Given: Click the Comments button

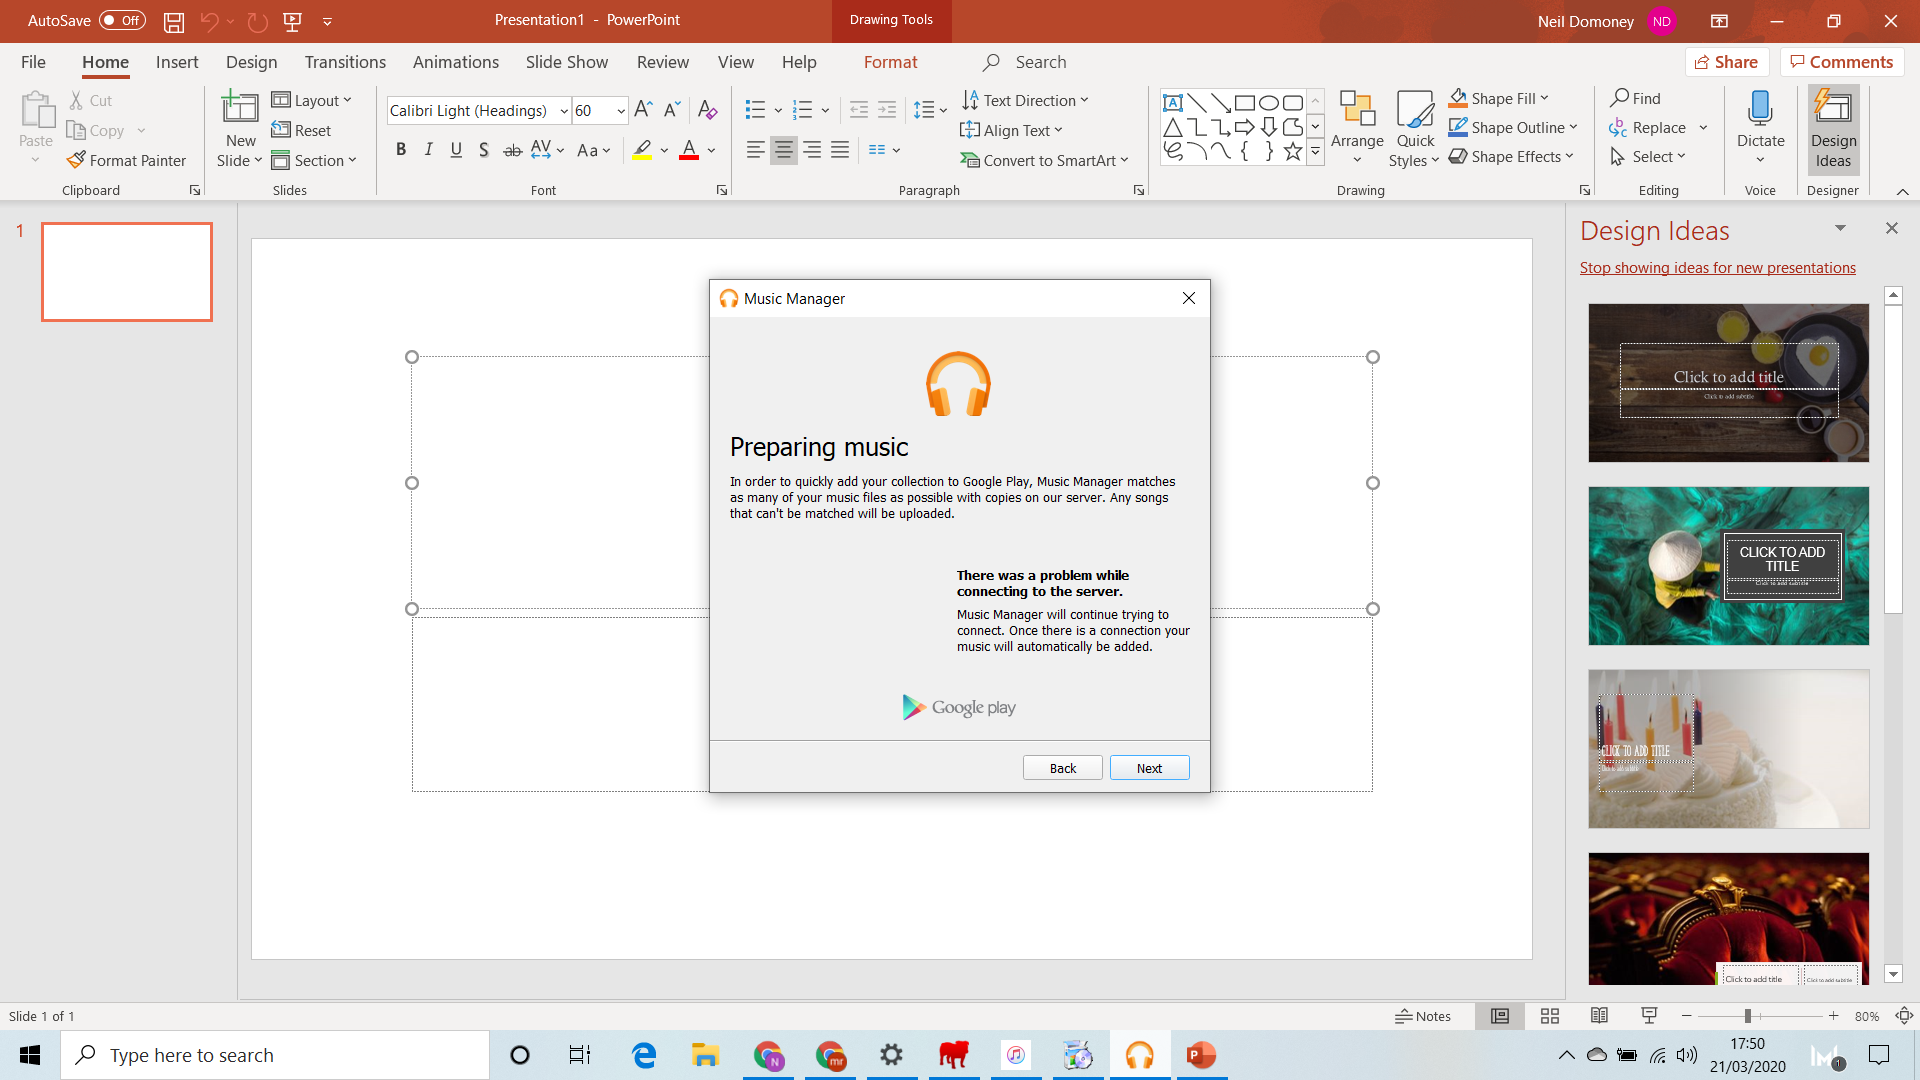Looking at the screenshot, I should (1842, 62).
